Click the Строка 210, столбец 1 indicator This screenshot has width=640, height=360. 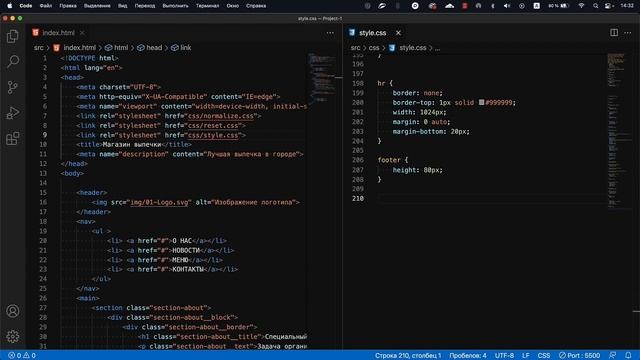tap(408, 356)
